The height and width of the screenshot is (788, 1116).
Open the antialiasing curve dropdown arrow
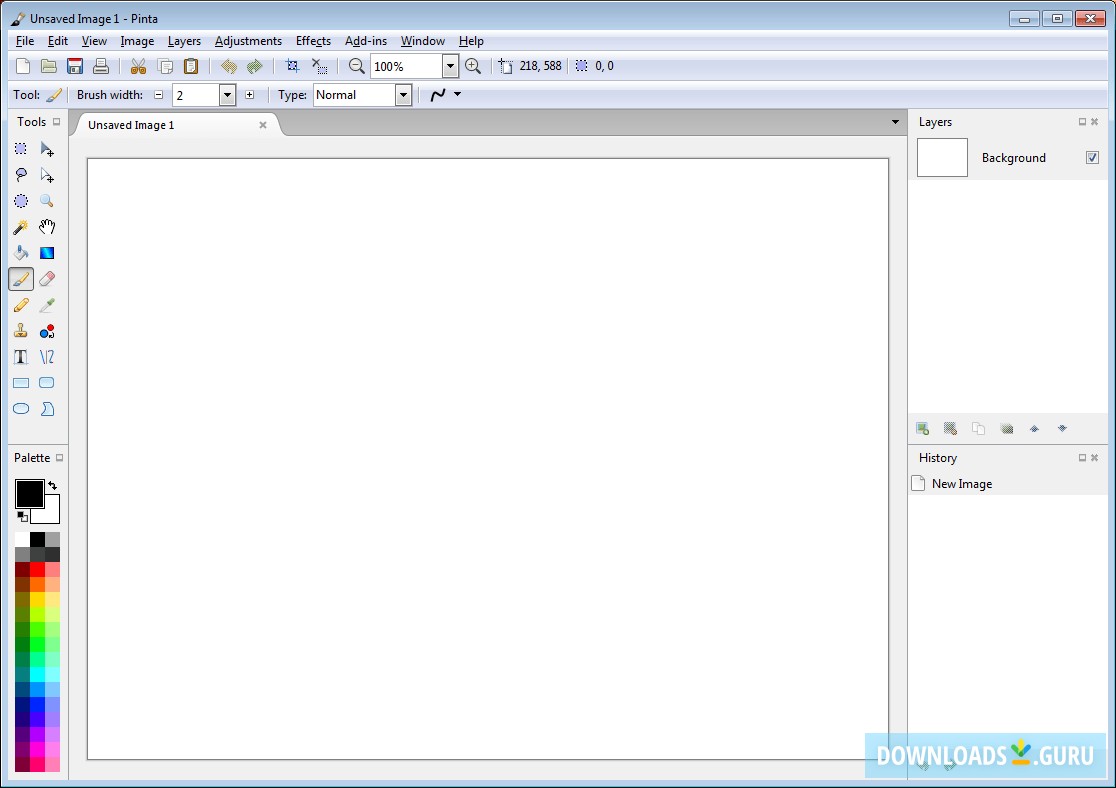pos(458,94)
